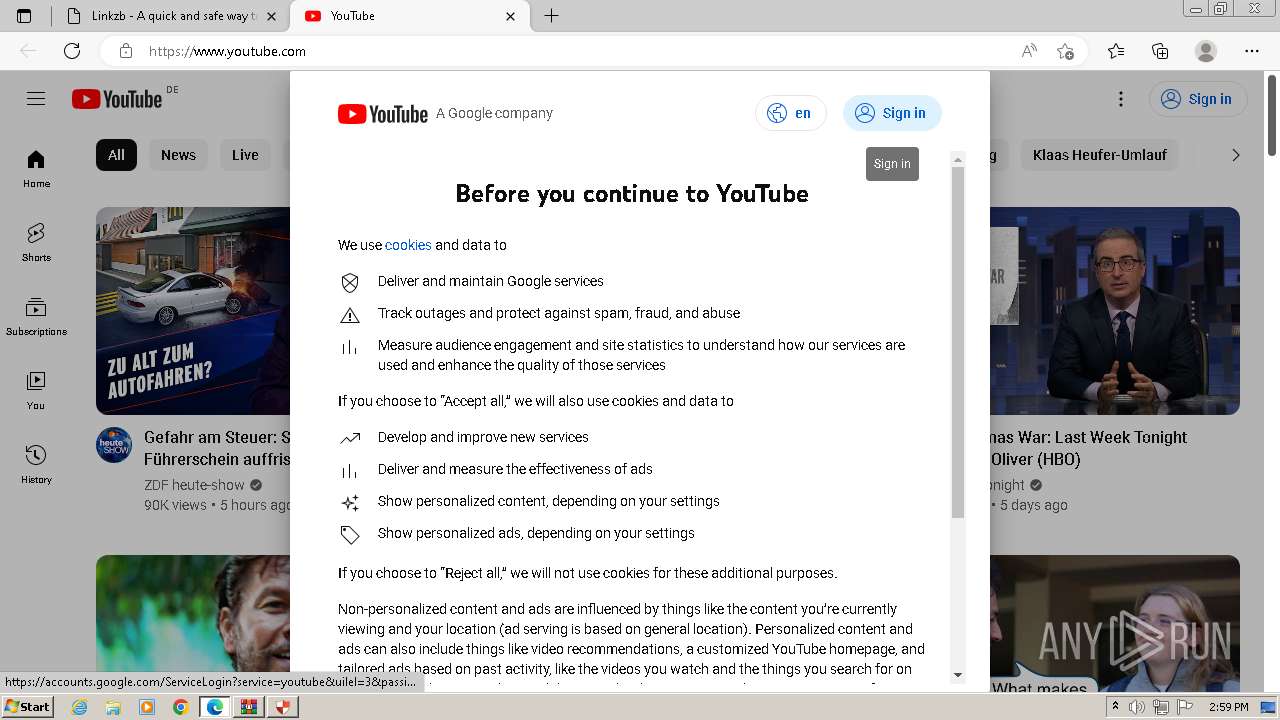Open the Last Week Tonight video thumbnail

[x=1115, y=311]
